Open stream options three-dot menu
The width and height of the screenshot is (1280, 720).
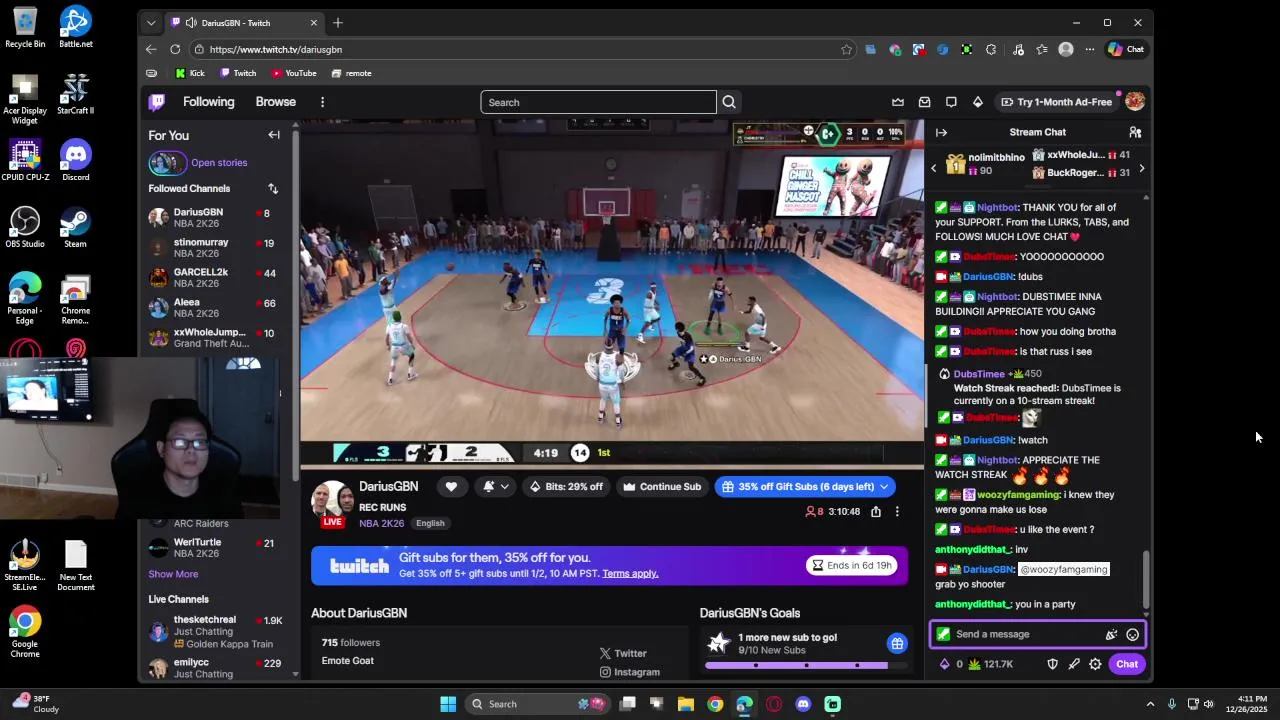coord(897,511)
